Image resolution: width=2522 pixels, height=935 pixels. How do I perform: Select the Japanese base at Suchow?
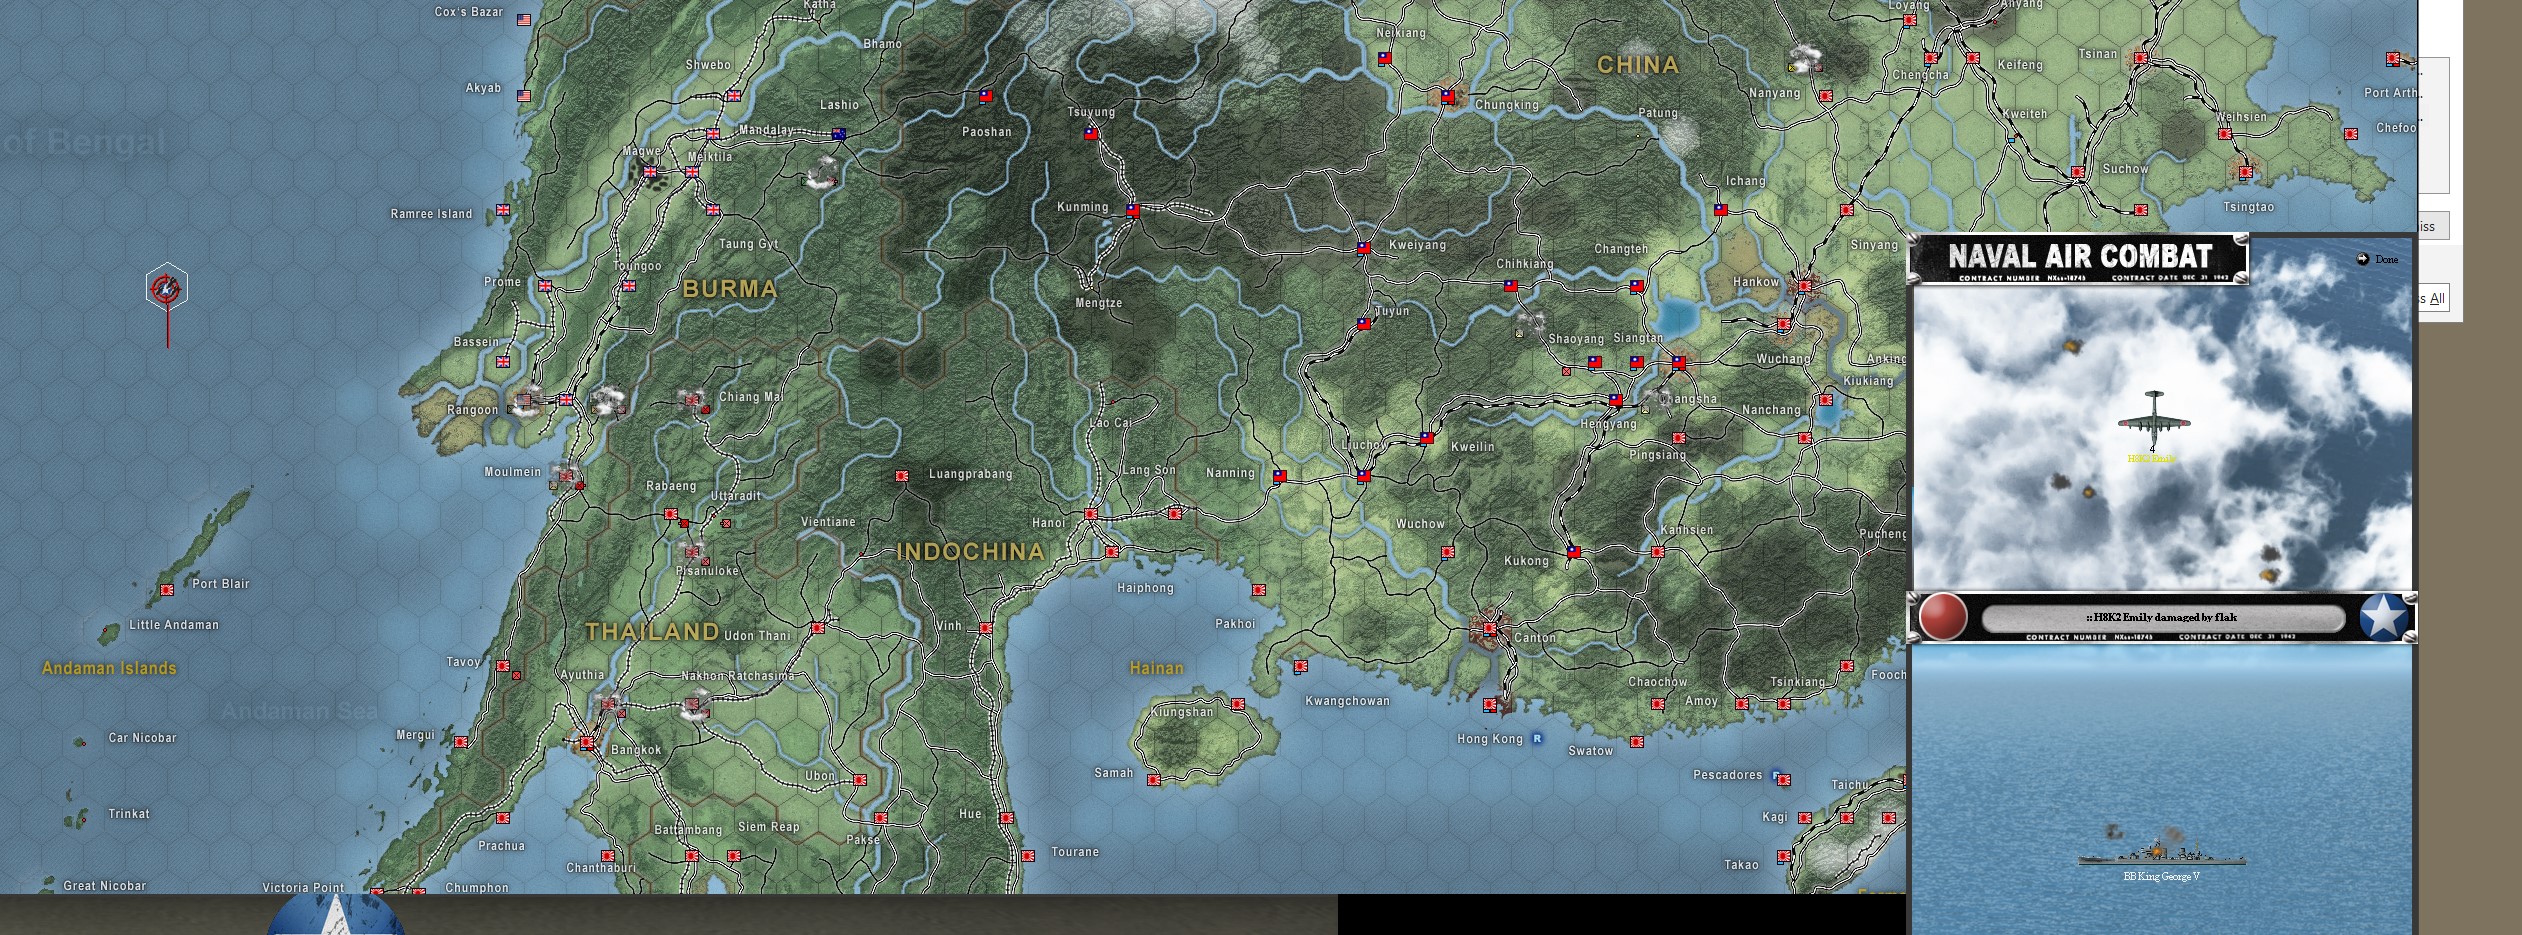2077,172
